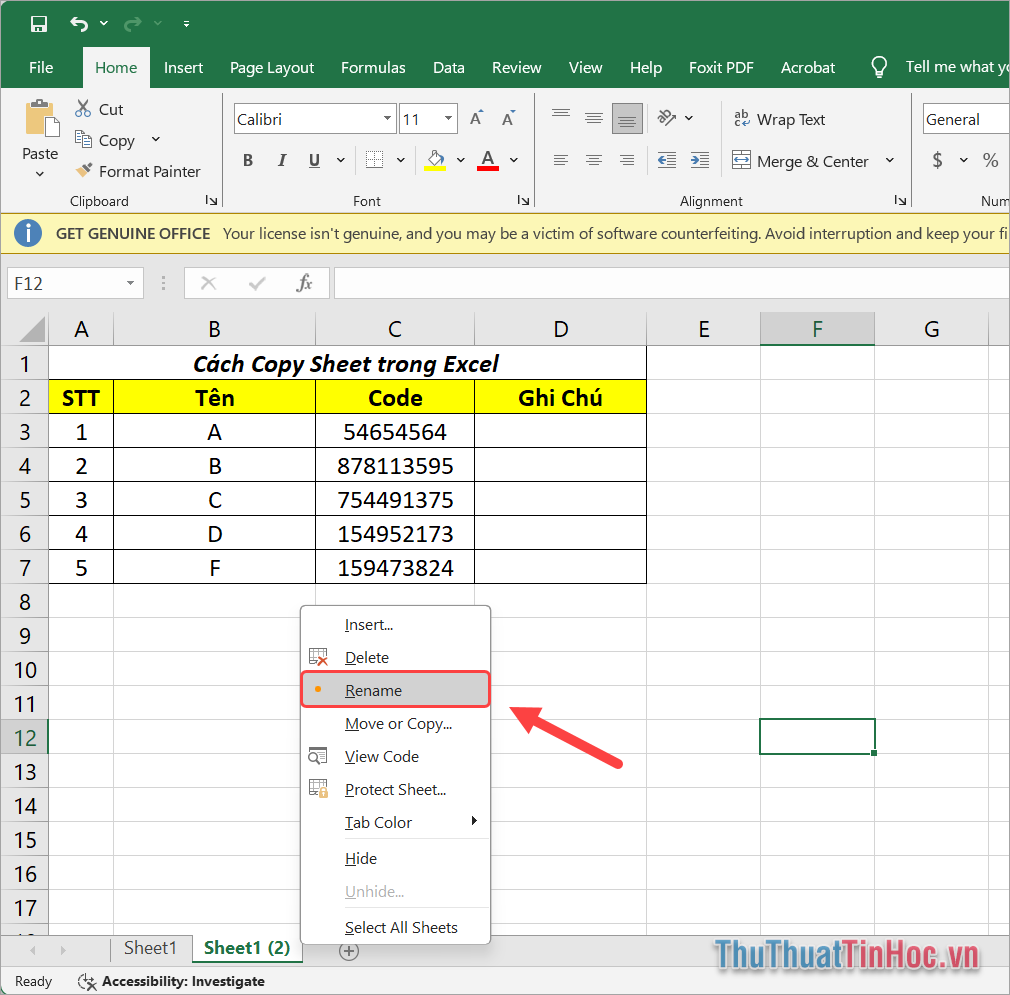Open Alignment settings dialog launcher
Viewport: 1010px width, 995px height.
(x=900, y=200)
